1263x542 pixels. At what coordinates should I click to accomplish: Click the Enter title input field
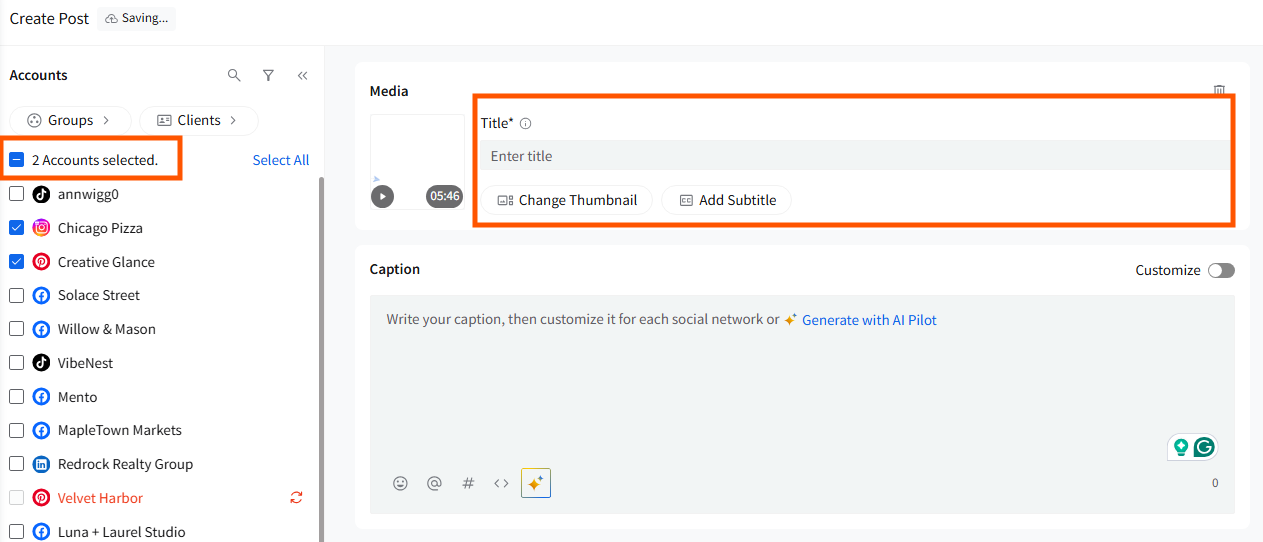pos(853,156)
